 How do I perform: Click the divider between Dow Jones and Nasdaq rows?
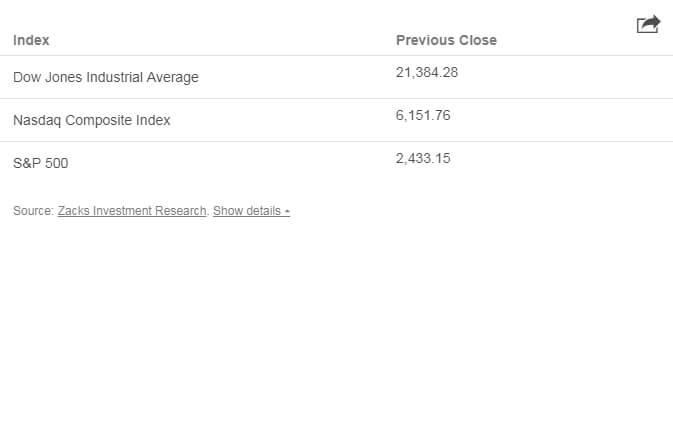[x=336, y=98]
